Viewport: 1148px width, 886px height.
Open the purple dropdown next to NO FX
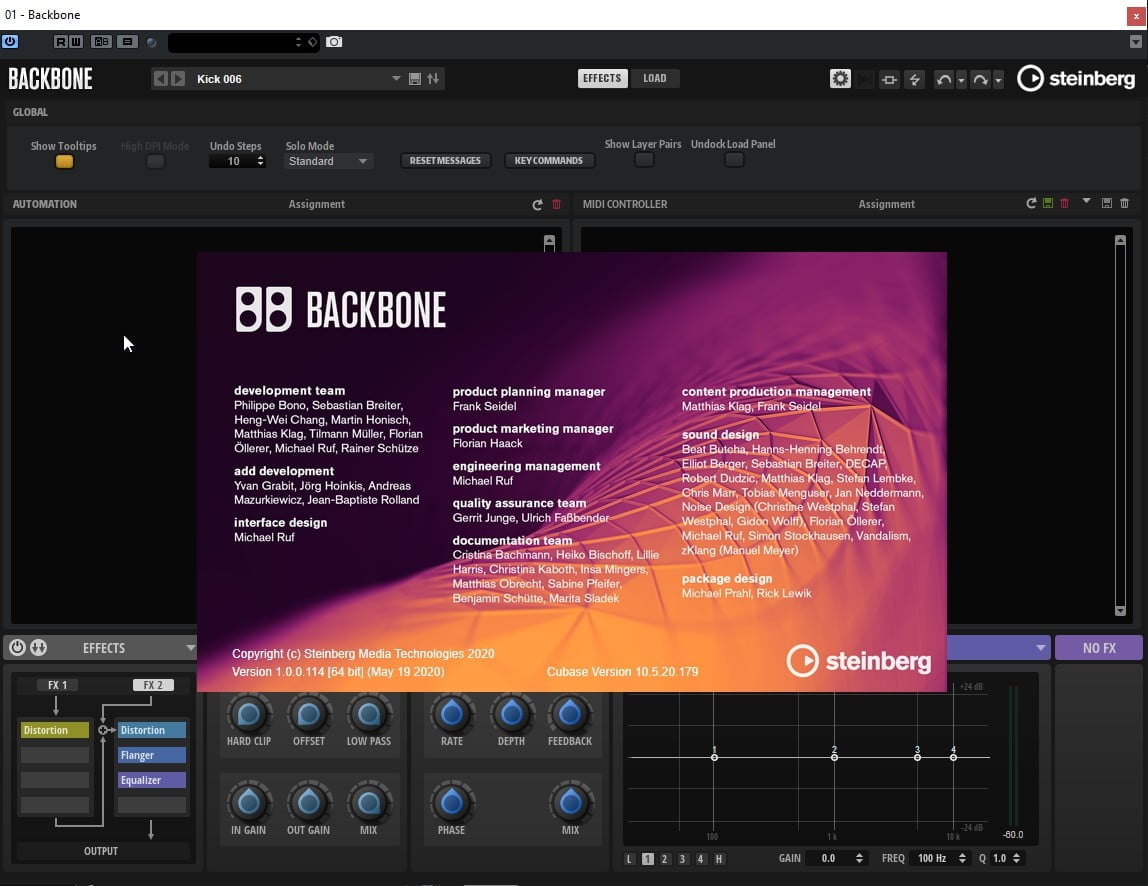click(x=1040, y=647)
